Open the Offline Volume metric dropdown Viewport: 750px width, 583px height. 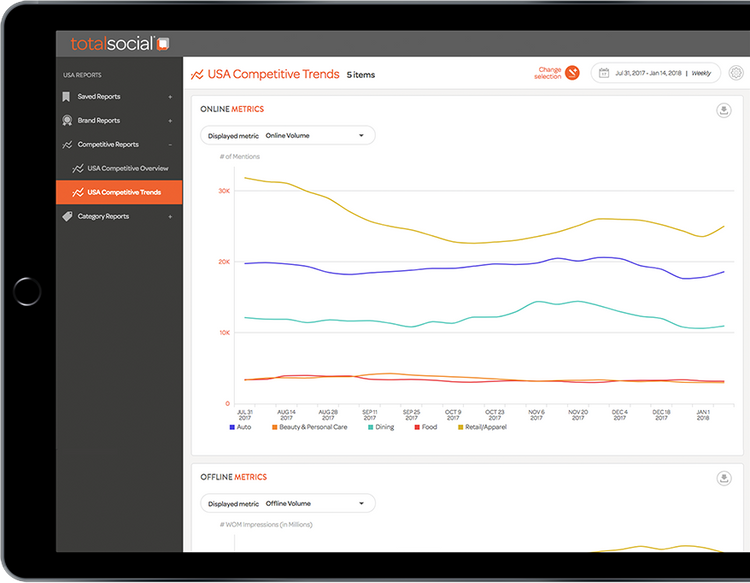point(287,503)
